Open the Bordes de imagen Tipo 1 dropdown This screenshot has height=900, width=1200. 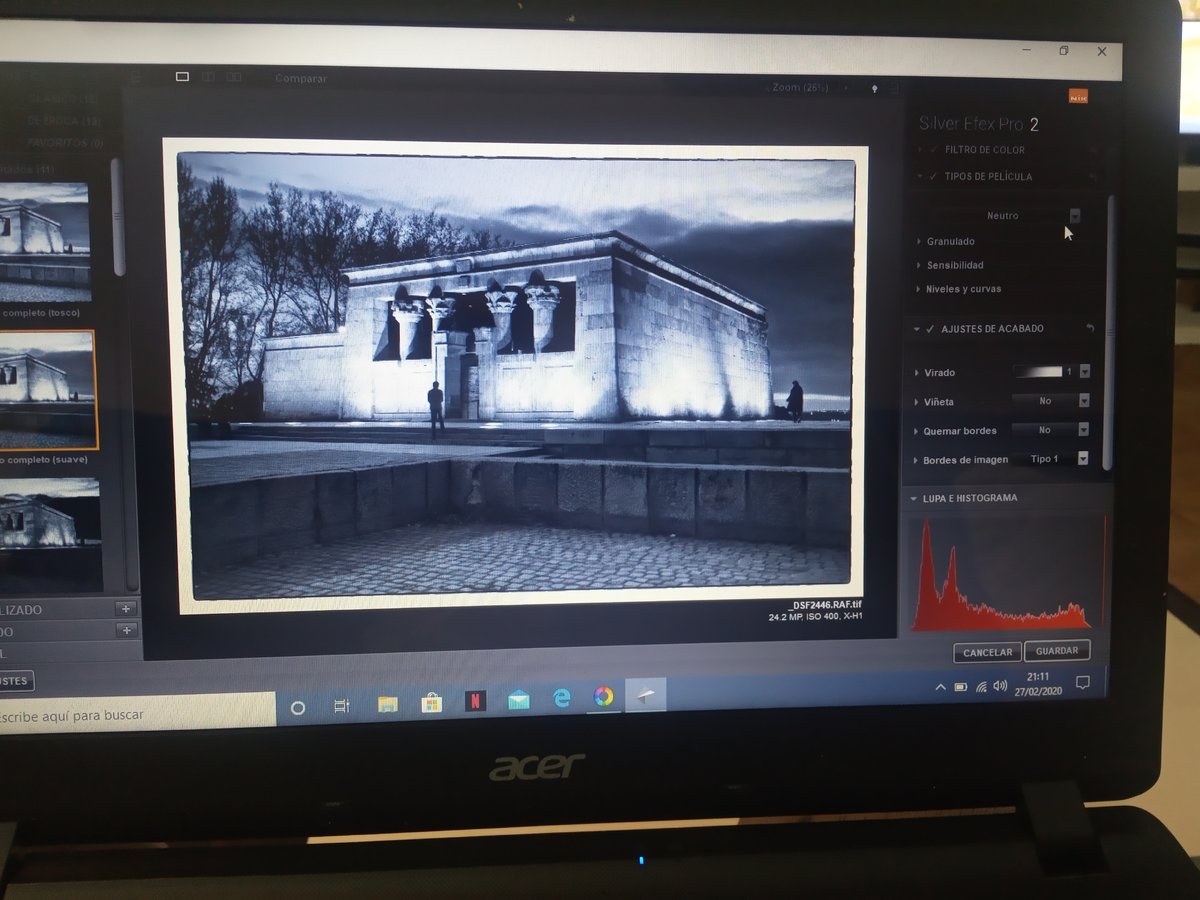pos(1081,459)
